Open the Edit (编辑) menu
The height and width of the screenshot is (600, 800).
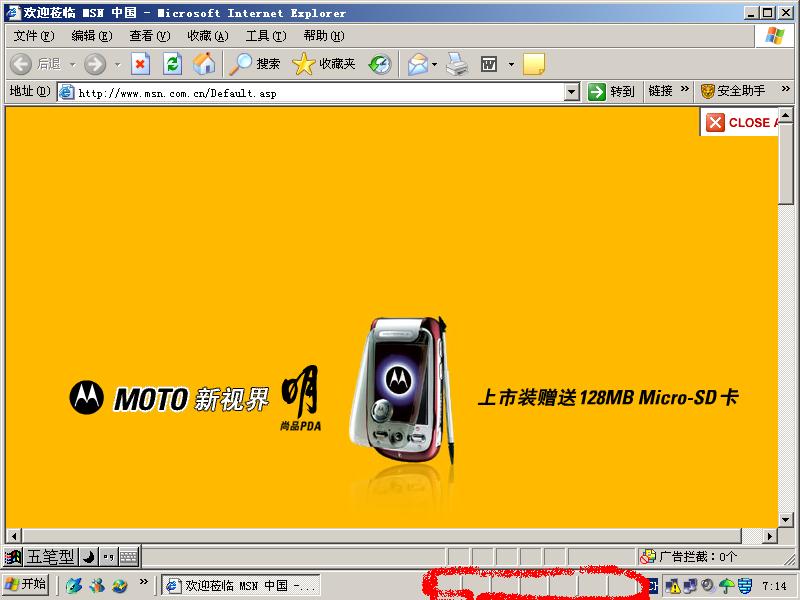[x=91, y=36]
